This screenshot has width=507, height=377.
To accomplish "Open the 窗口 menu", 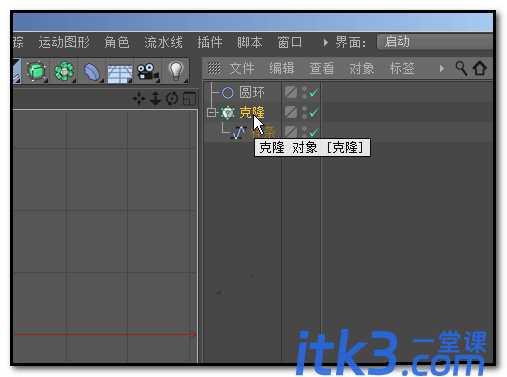I will pos(290,42).
